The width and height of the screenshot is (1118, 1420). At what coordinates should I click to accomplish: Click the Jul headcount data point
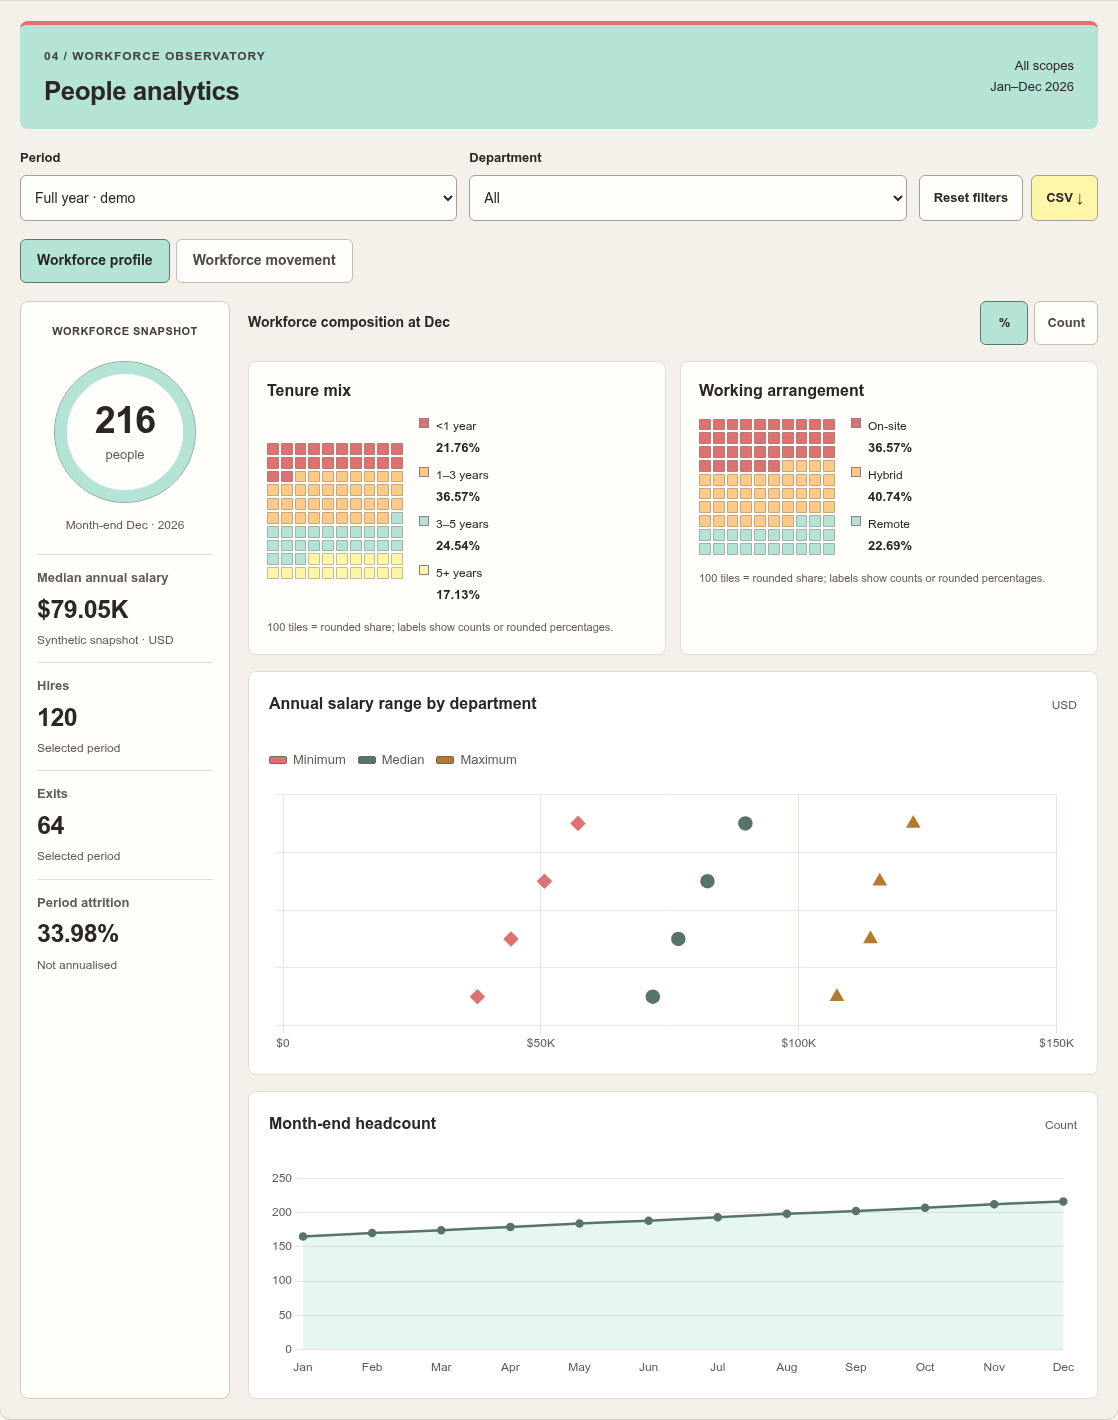717,1217
